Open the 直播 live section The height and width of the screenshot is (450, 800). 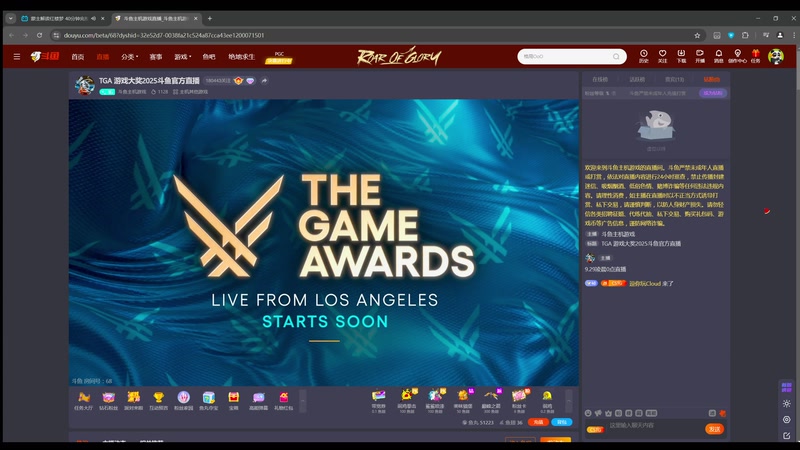pyautogui.click(x=103, y=57)
